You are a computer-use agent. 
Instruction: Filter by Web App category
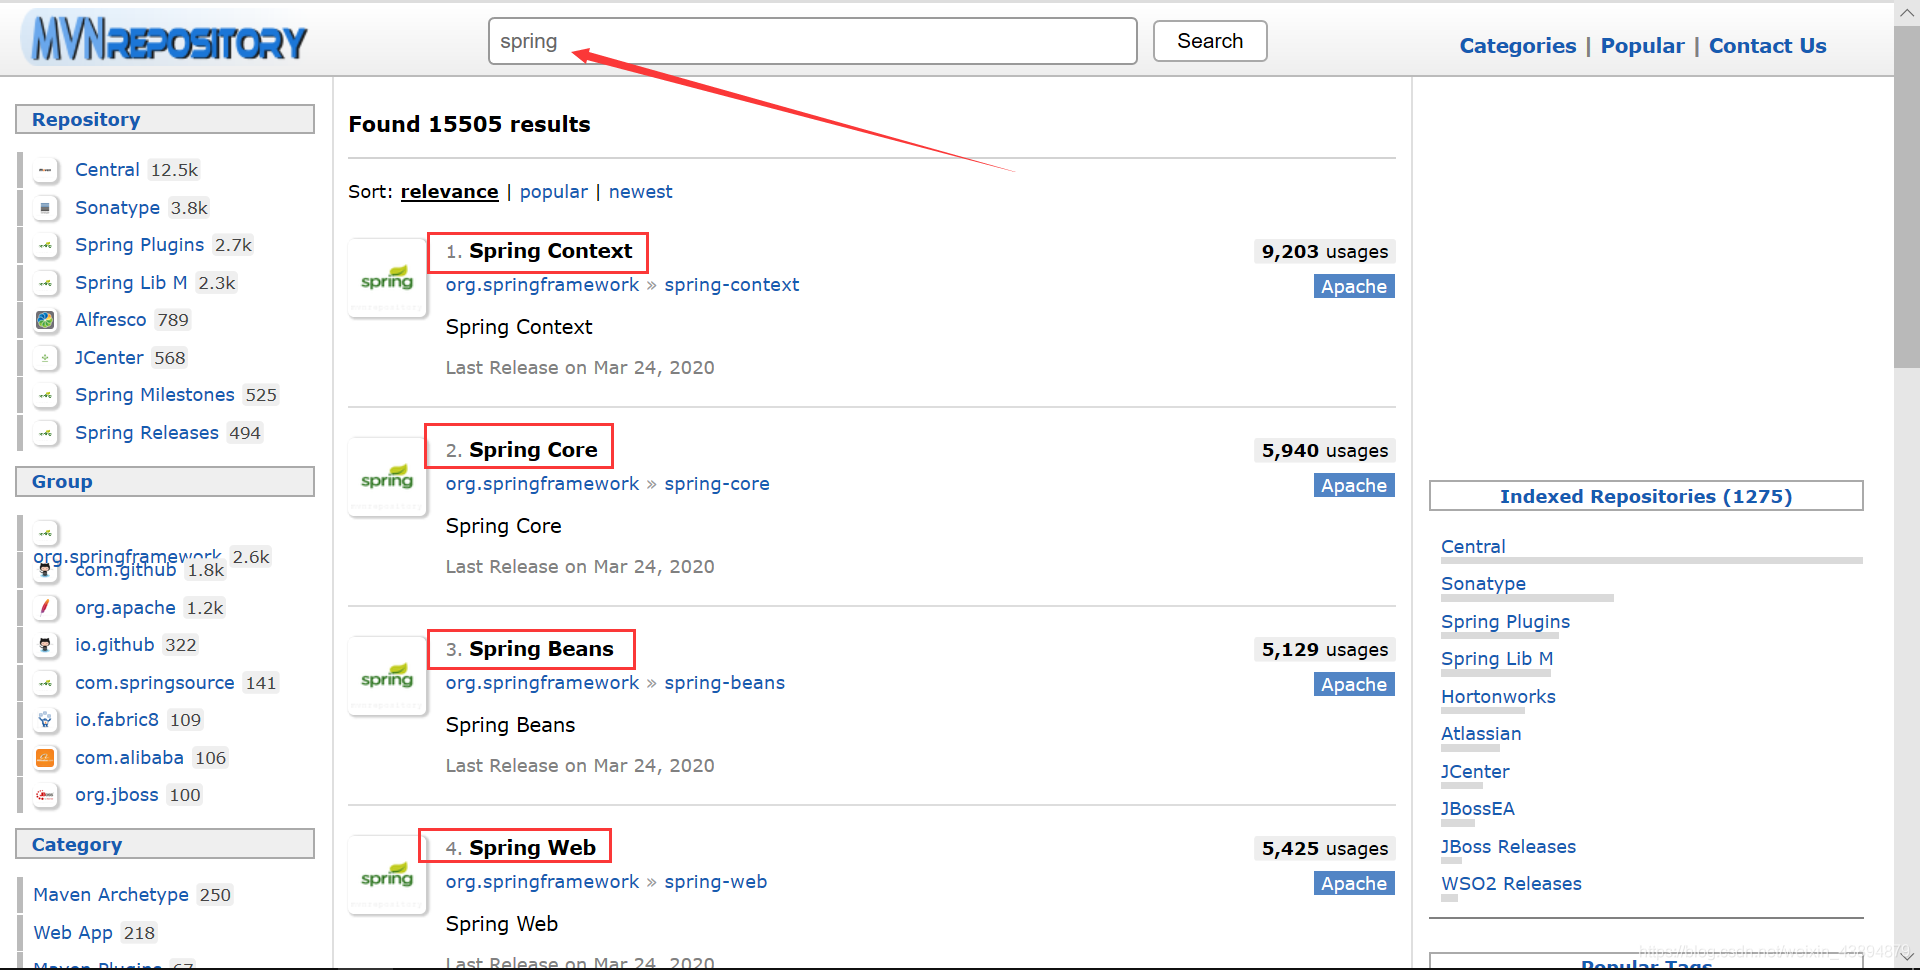tap(73, 933)
